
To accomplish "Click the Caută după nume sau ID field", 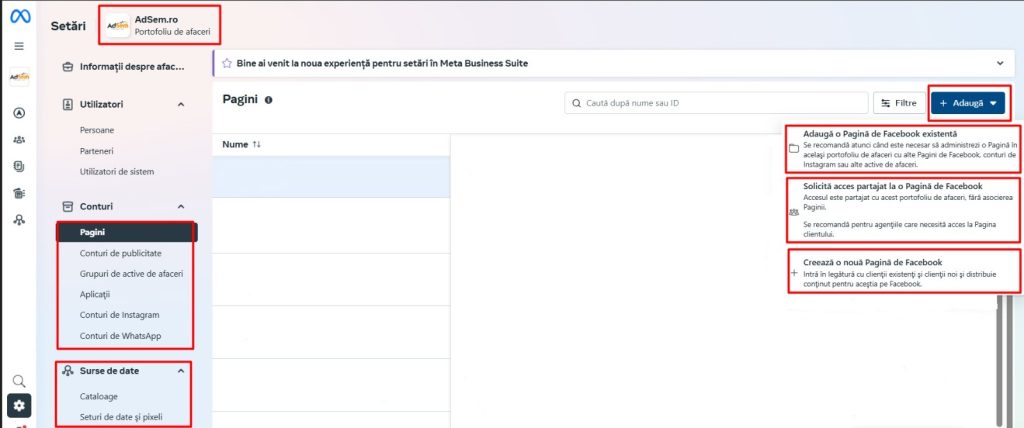I will click(x=716, y=103).
